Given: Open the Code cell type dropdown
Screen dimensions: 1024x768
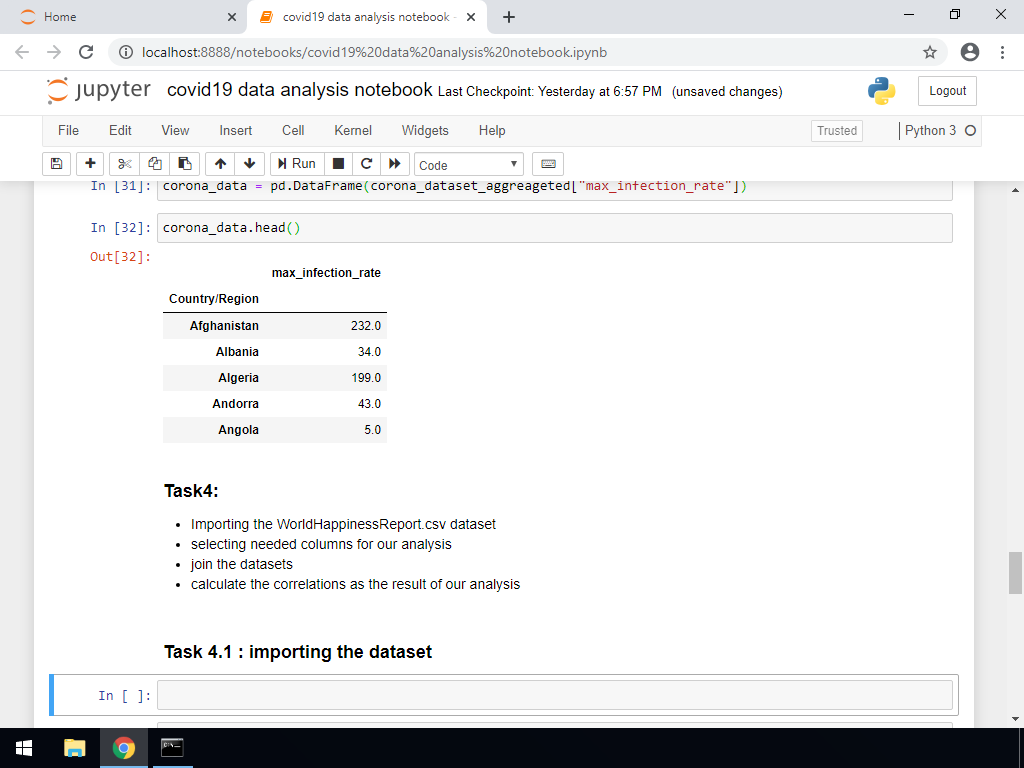Looking at the screenshot, I should pos(468,165).
